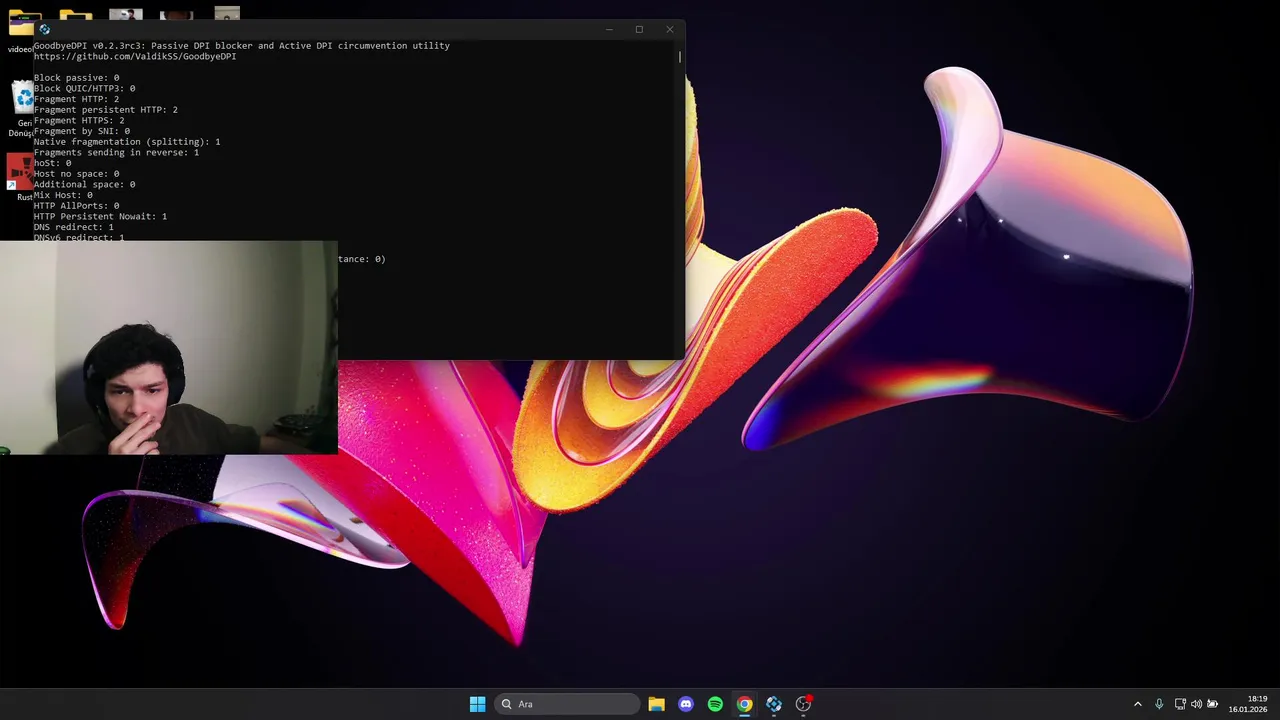The image size is (1280, 720).
Task: Click the 'Fragments sending in reverse: 1' line
Action: point(116,153)
